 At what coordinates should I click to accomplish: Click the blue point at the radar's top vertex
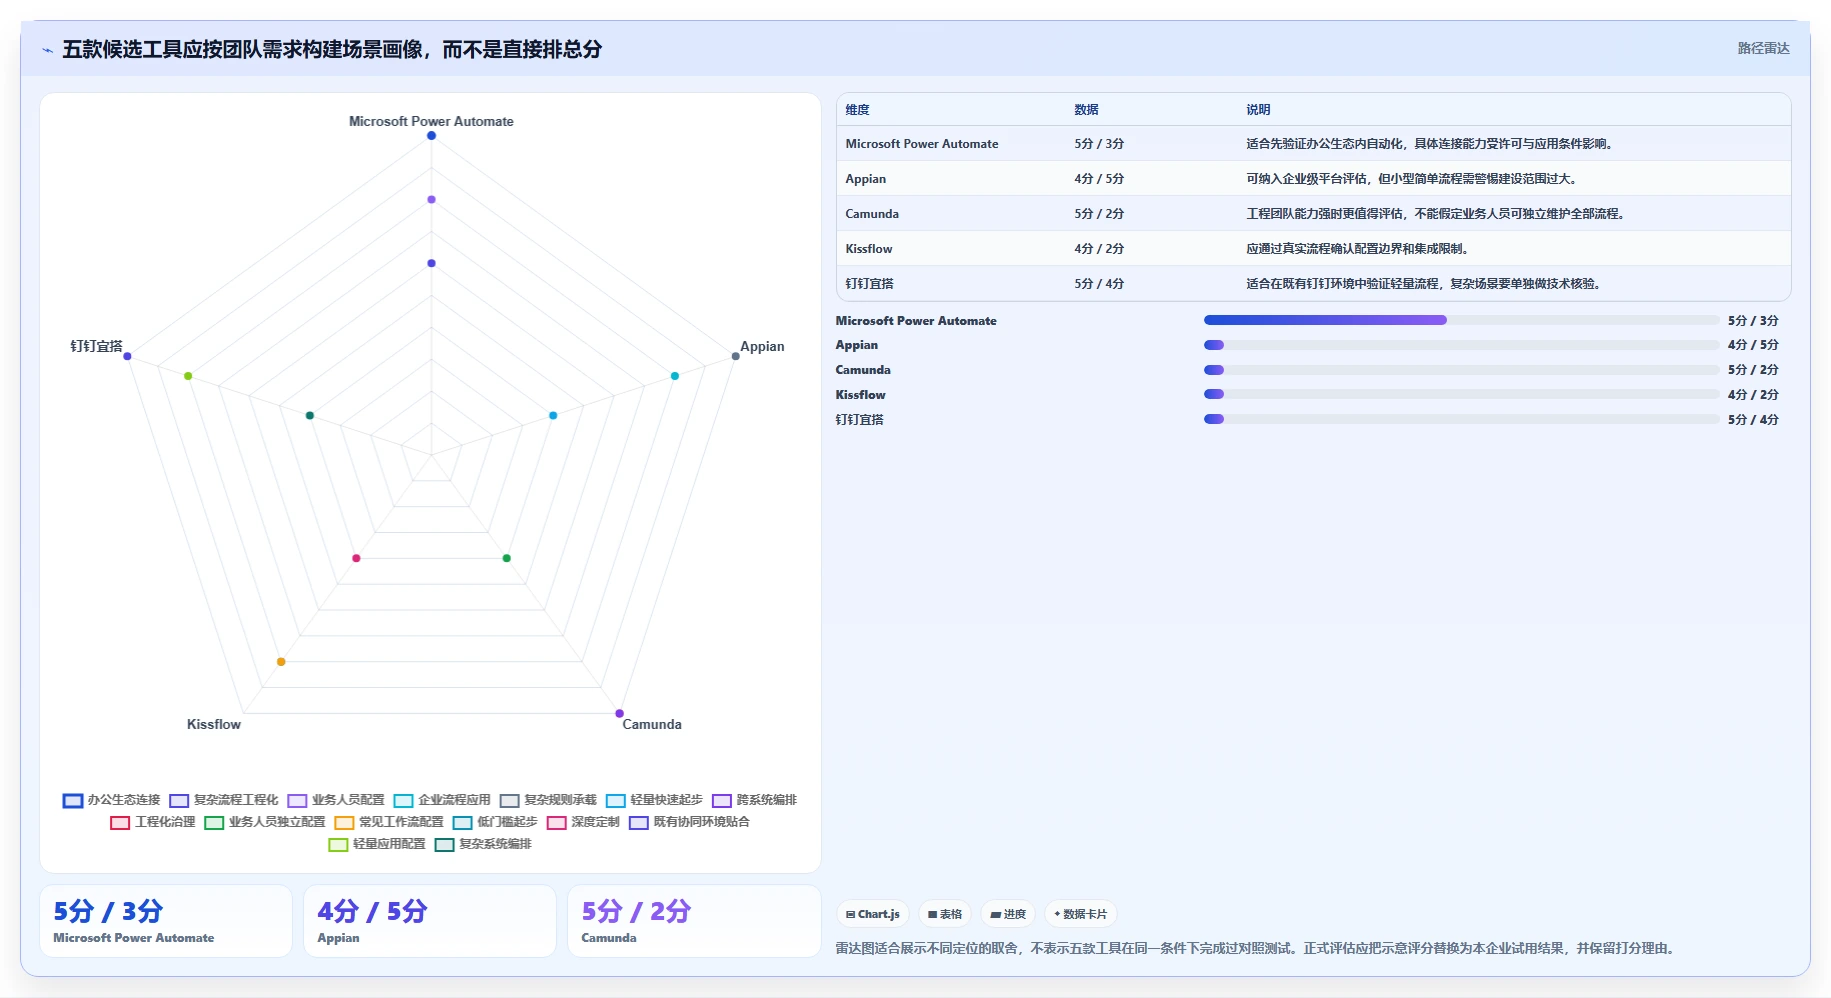click(431, 136)
